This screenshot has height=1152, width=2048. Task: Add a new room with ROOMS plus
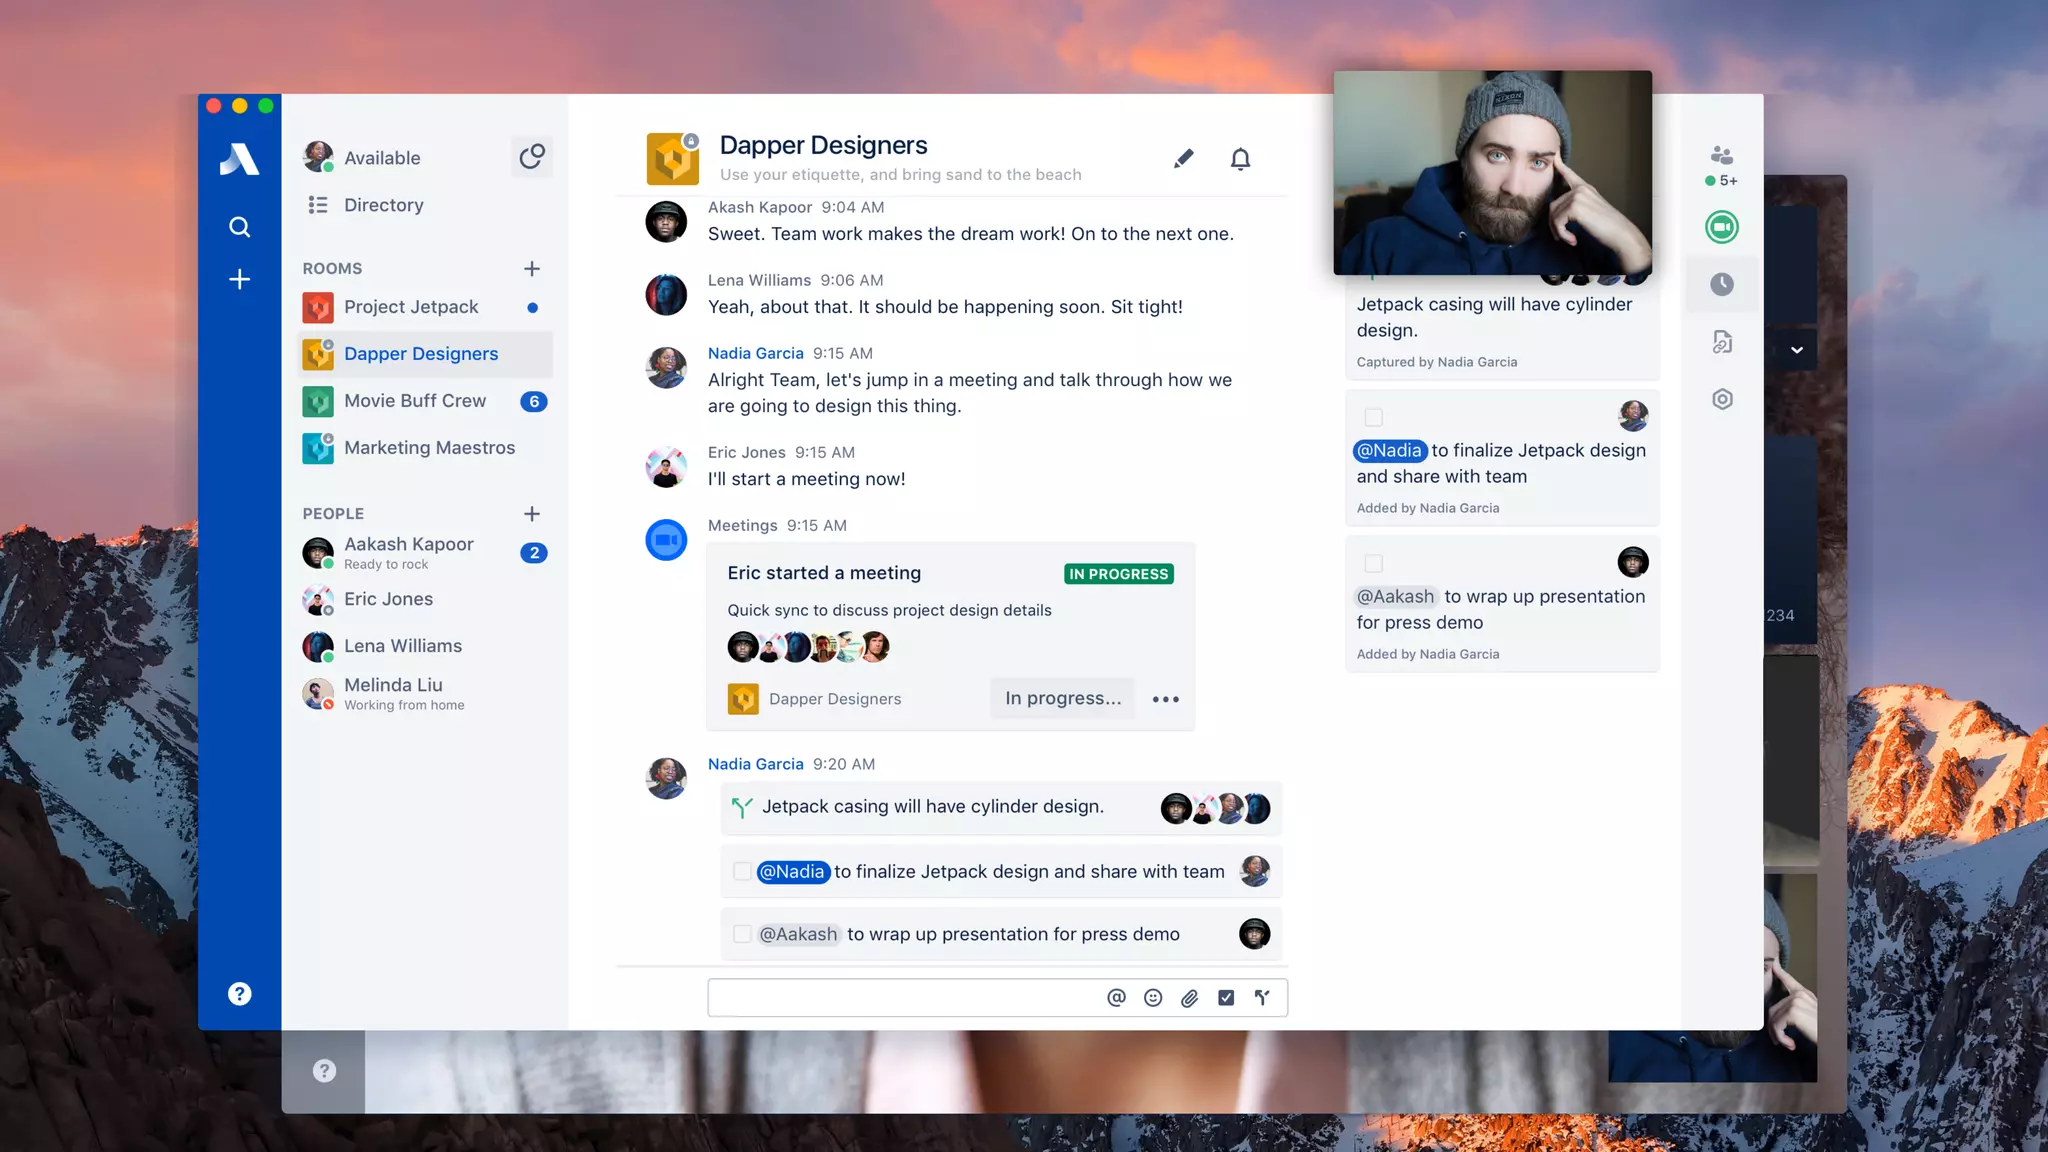click(x=532, y=268)
